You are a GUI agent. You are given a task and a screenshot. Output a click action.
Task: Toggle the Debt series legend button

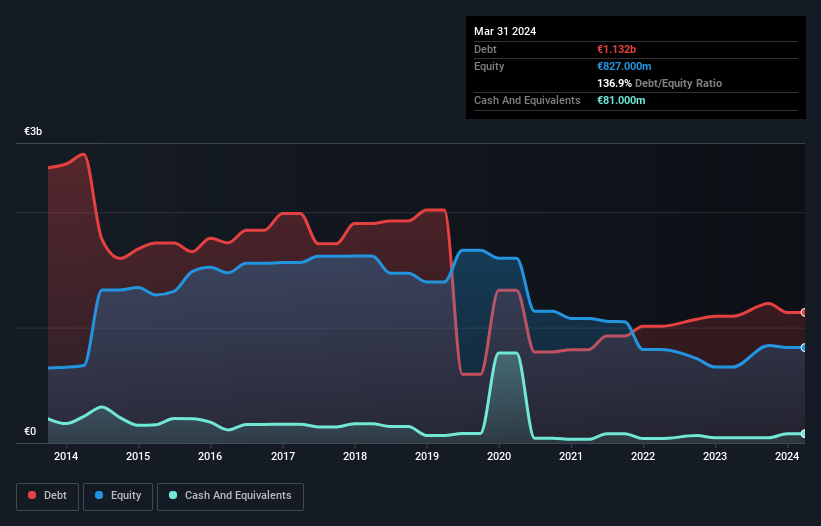[x=48, y=496]
